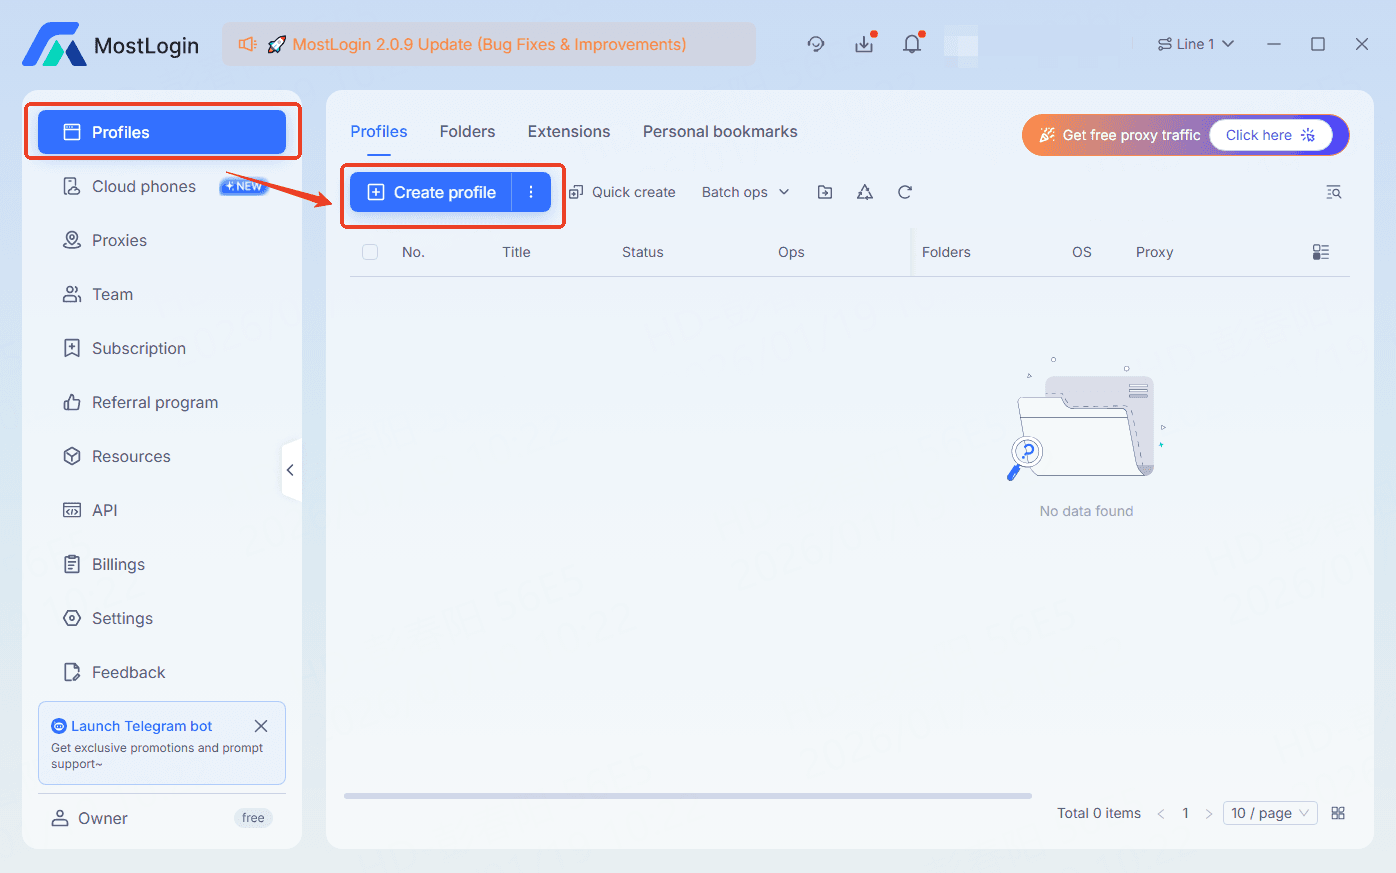Open the download client icon in the header

(x=863, y=44)
